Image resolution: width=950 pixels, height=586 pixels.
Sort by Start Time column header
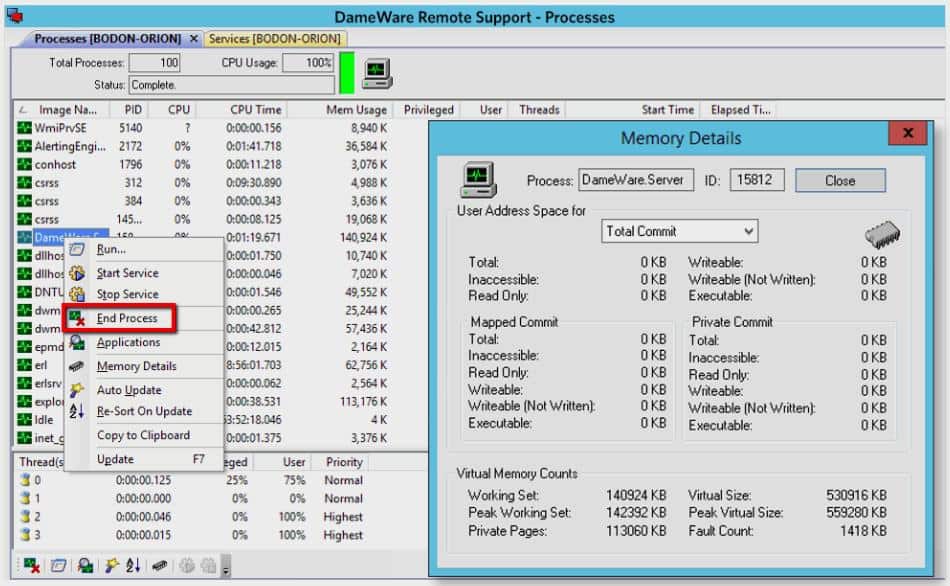pos(633,110)
